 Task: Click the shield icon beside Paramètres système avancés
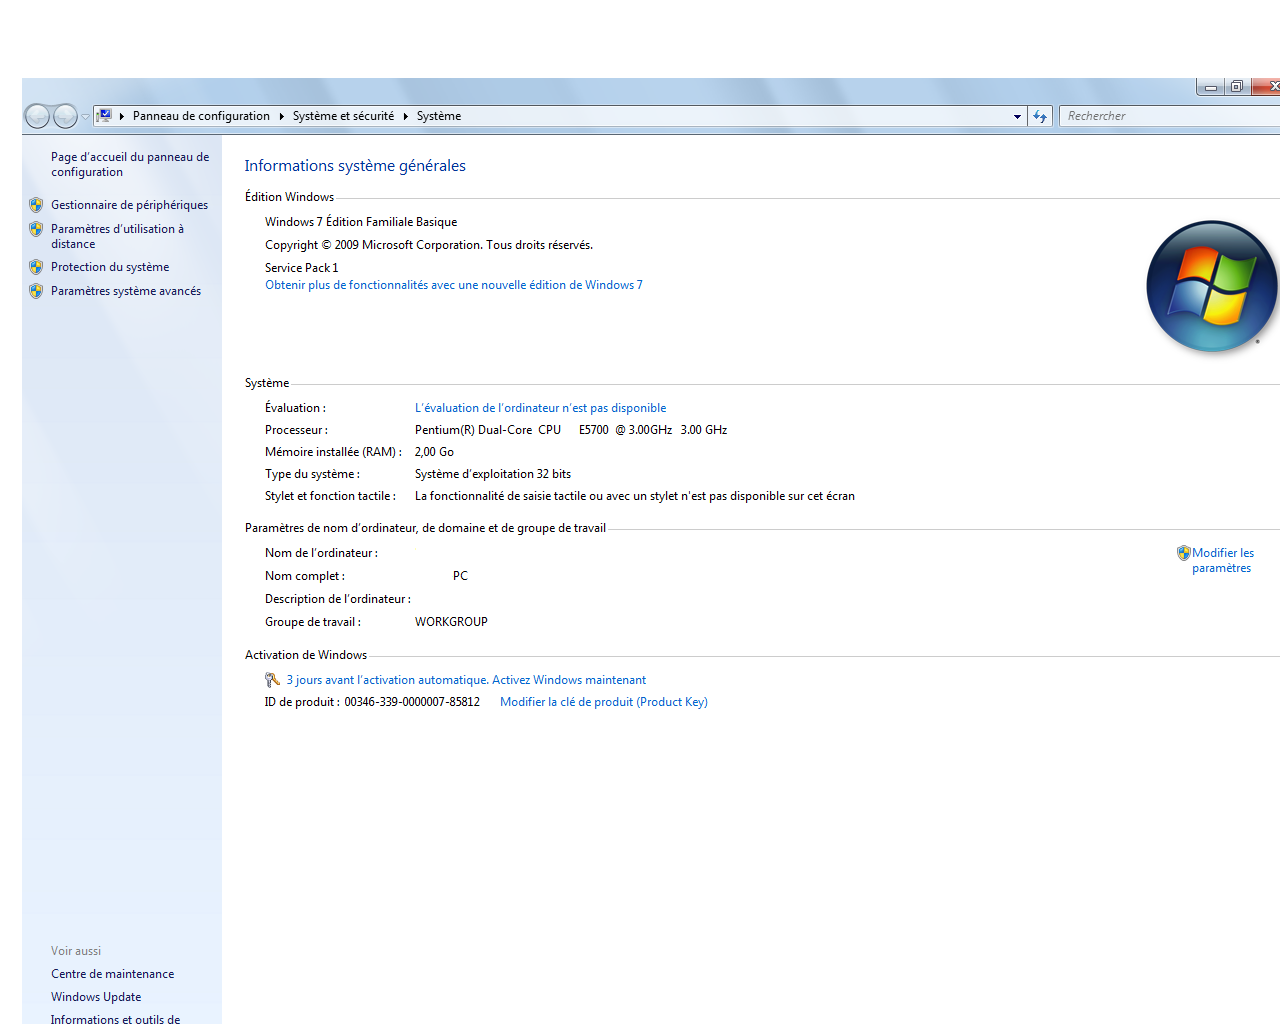pyautogui.click(x=36, y=291)
